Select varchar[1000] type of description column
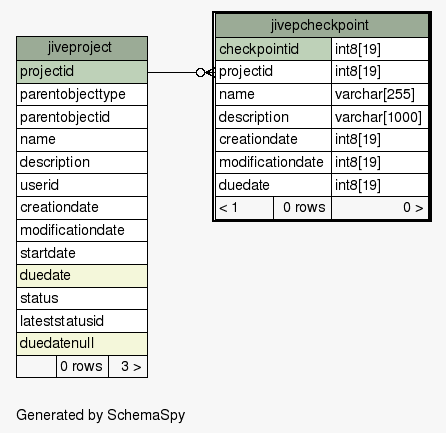The image size is (446, 433). coord(380,117)
